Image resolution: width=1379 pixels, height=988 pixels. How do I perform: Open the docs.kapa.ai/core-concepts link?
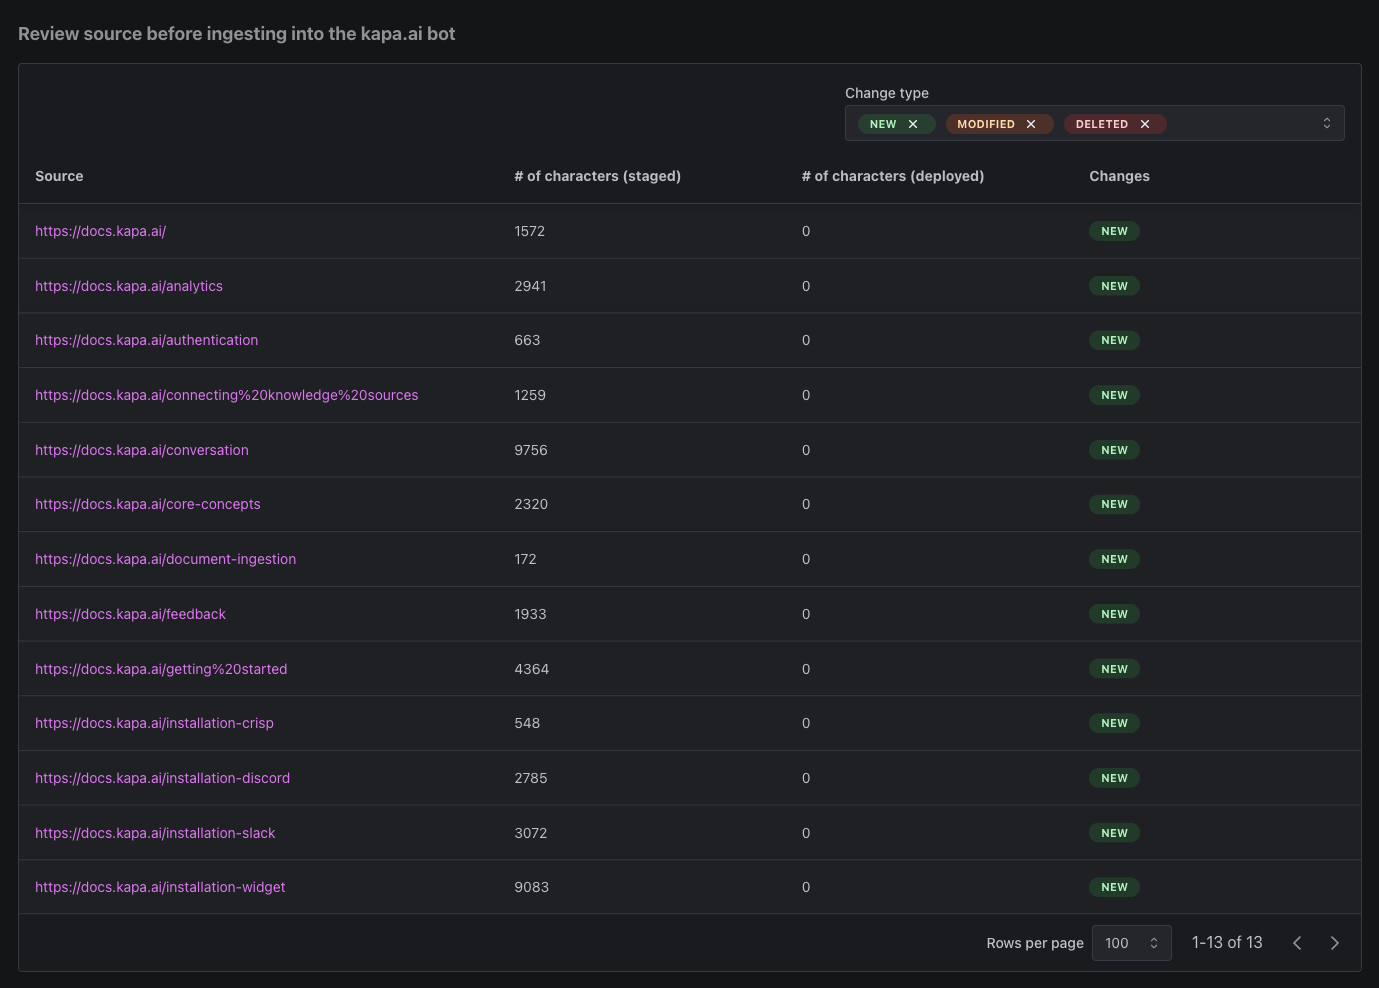[148, 504]
